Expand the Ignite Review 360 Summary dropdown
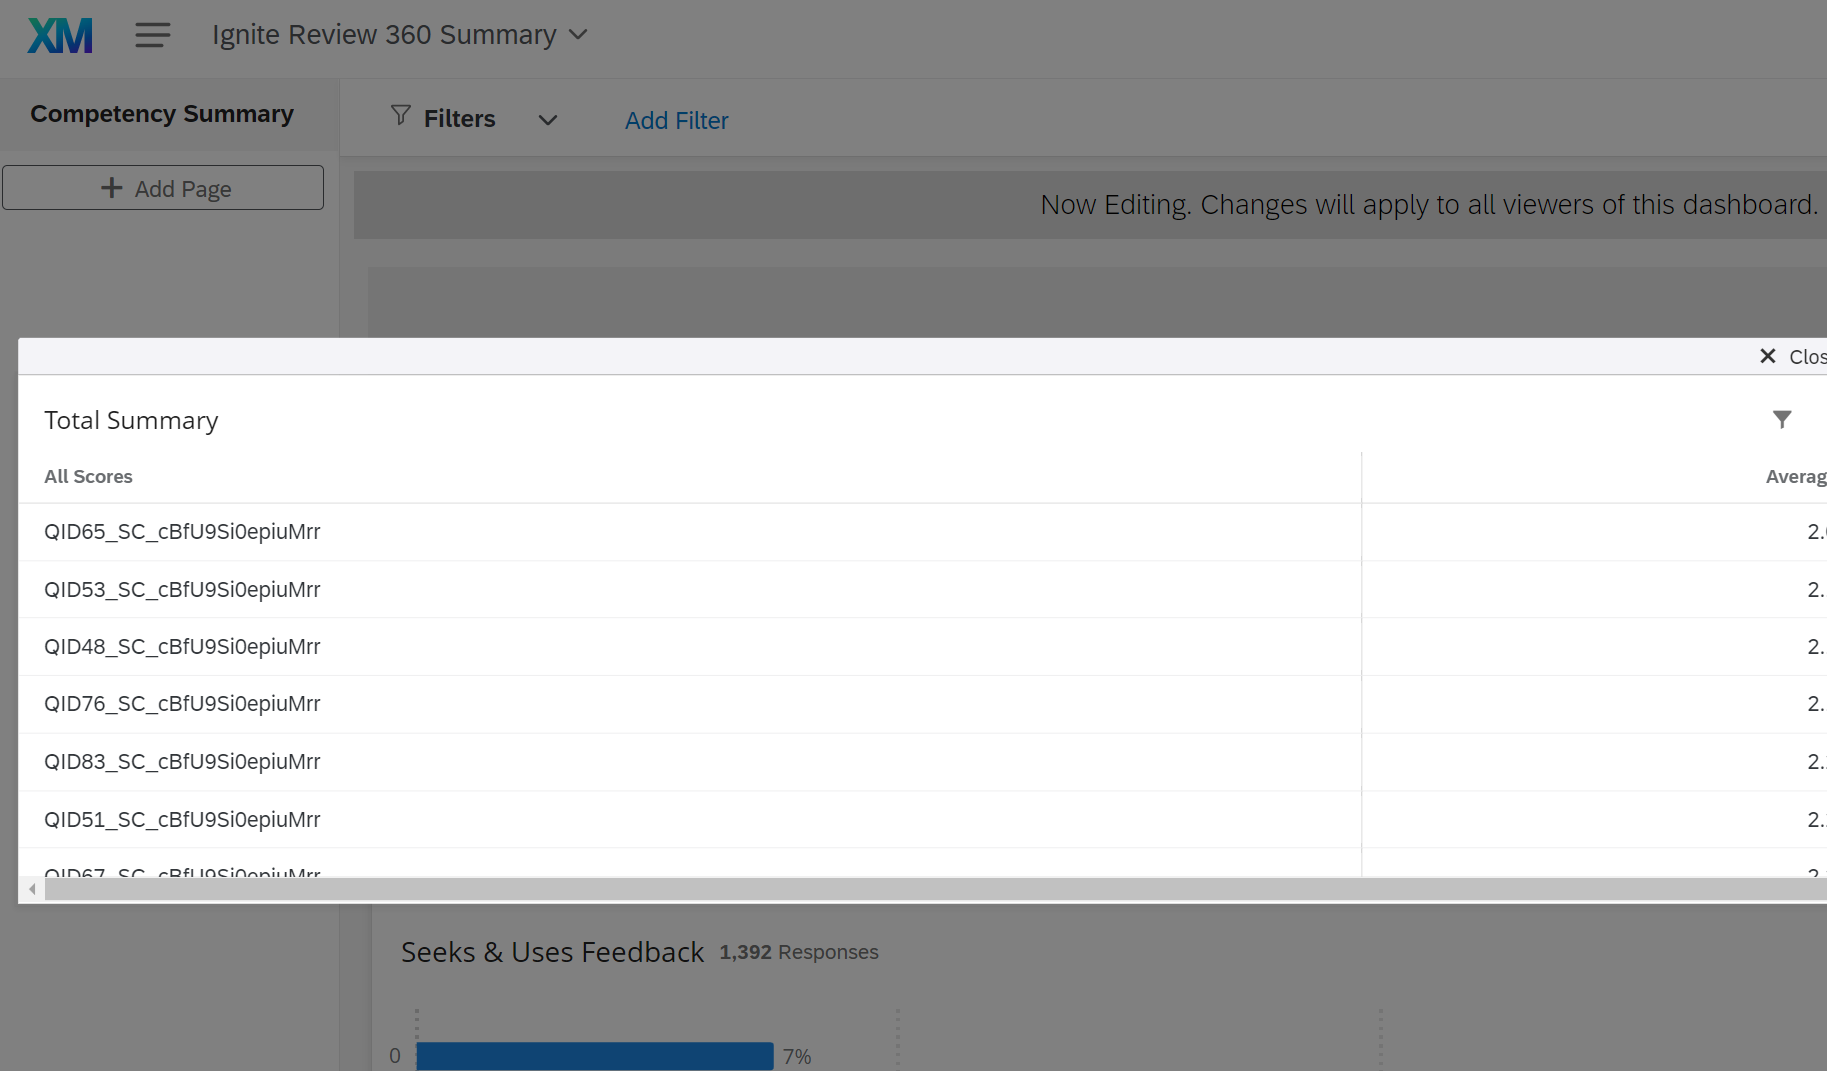The width and height of the screenshot is (1827, 1071). (399, 35)
